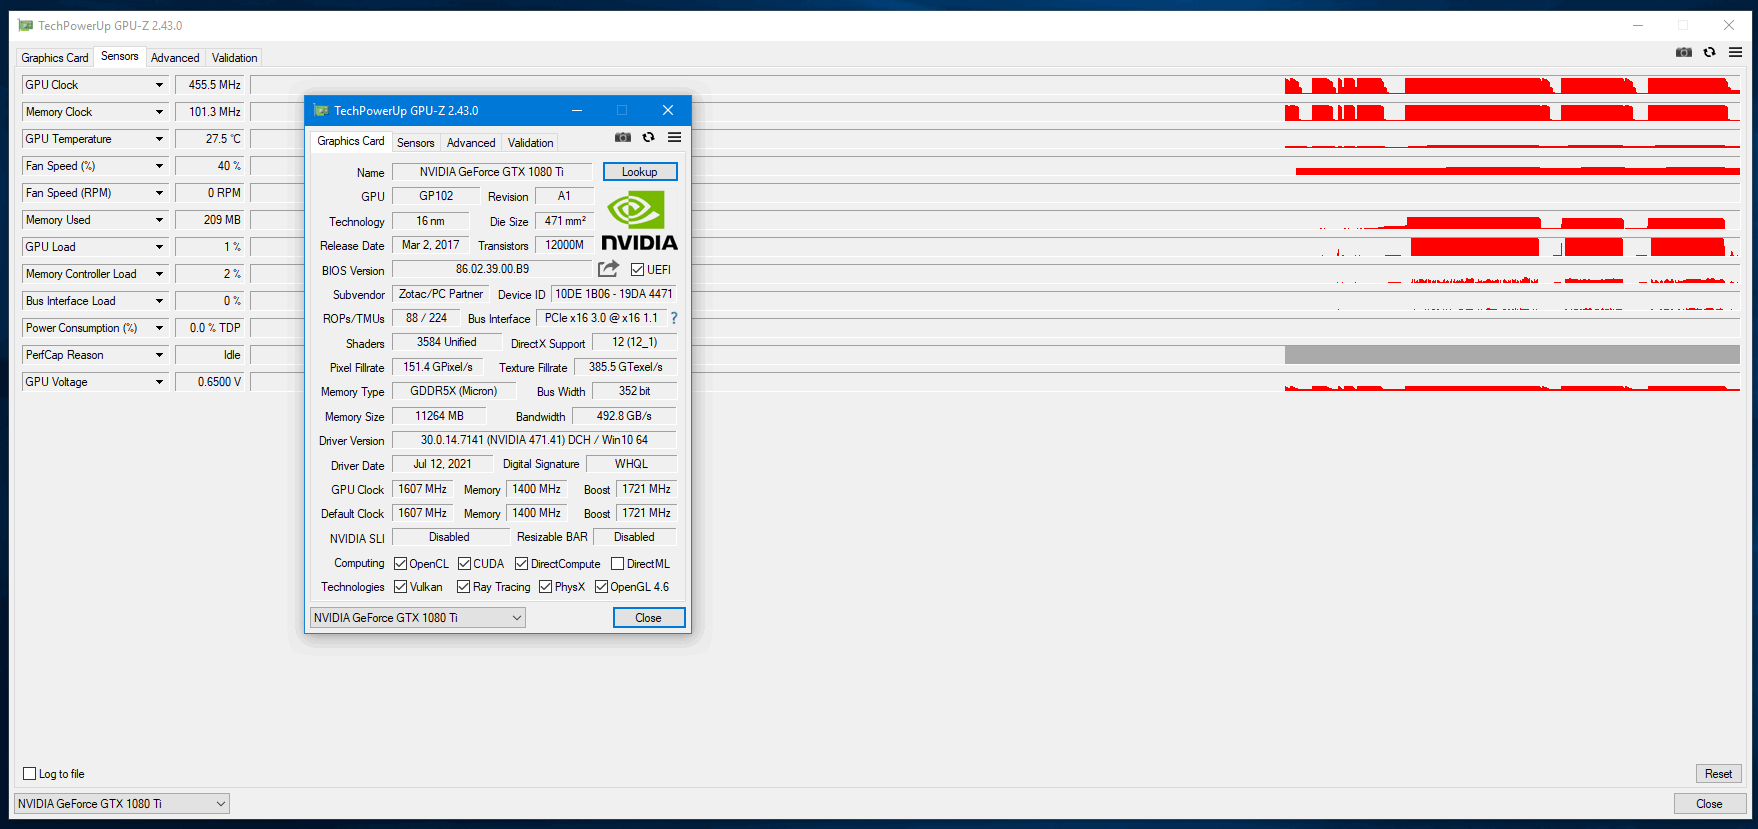The width and height of the screenshot is (1758, 829).
Task: Click the refresh icon in the front GPU-Z window
Action: click(x=649, y=137)
